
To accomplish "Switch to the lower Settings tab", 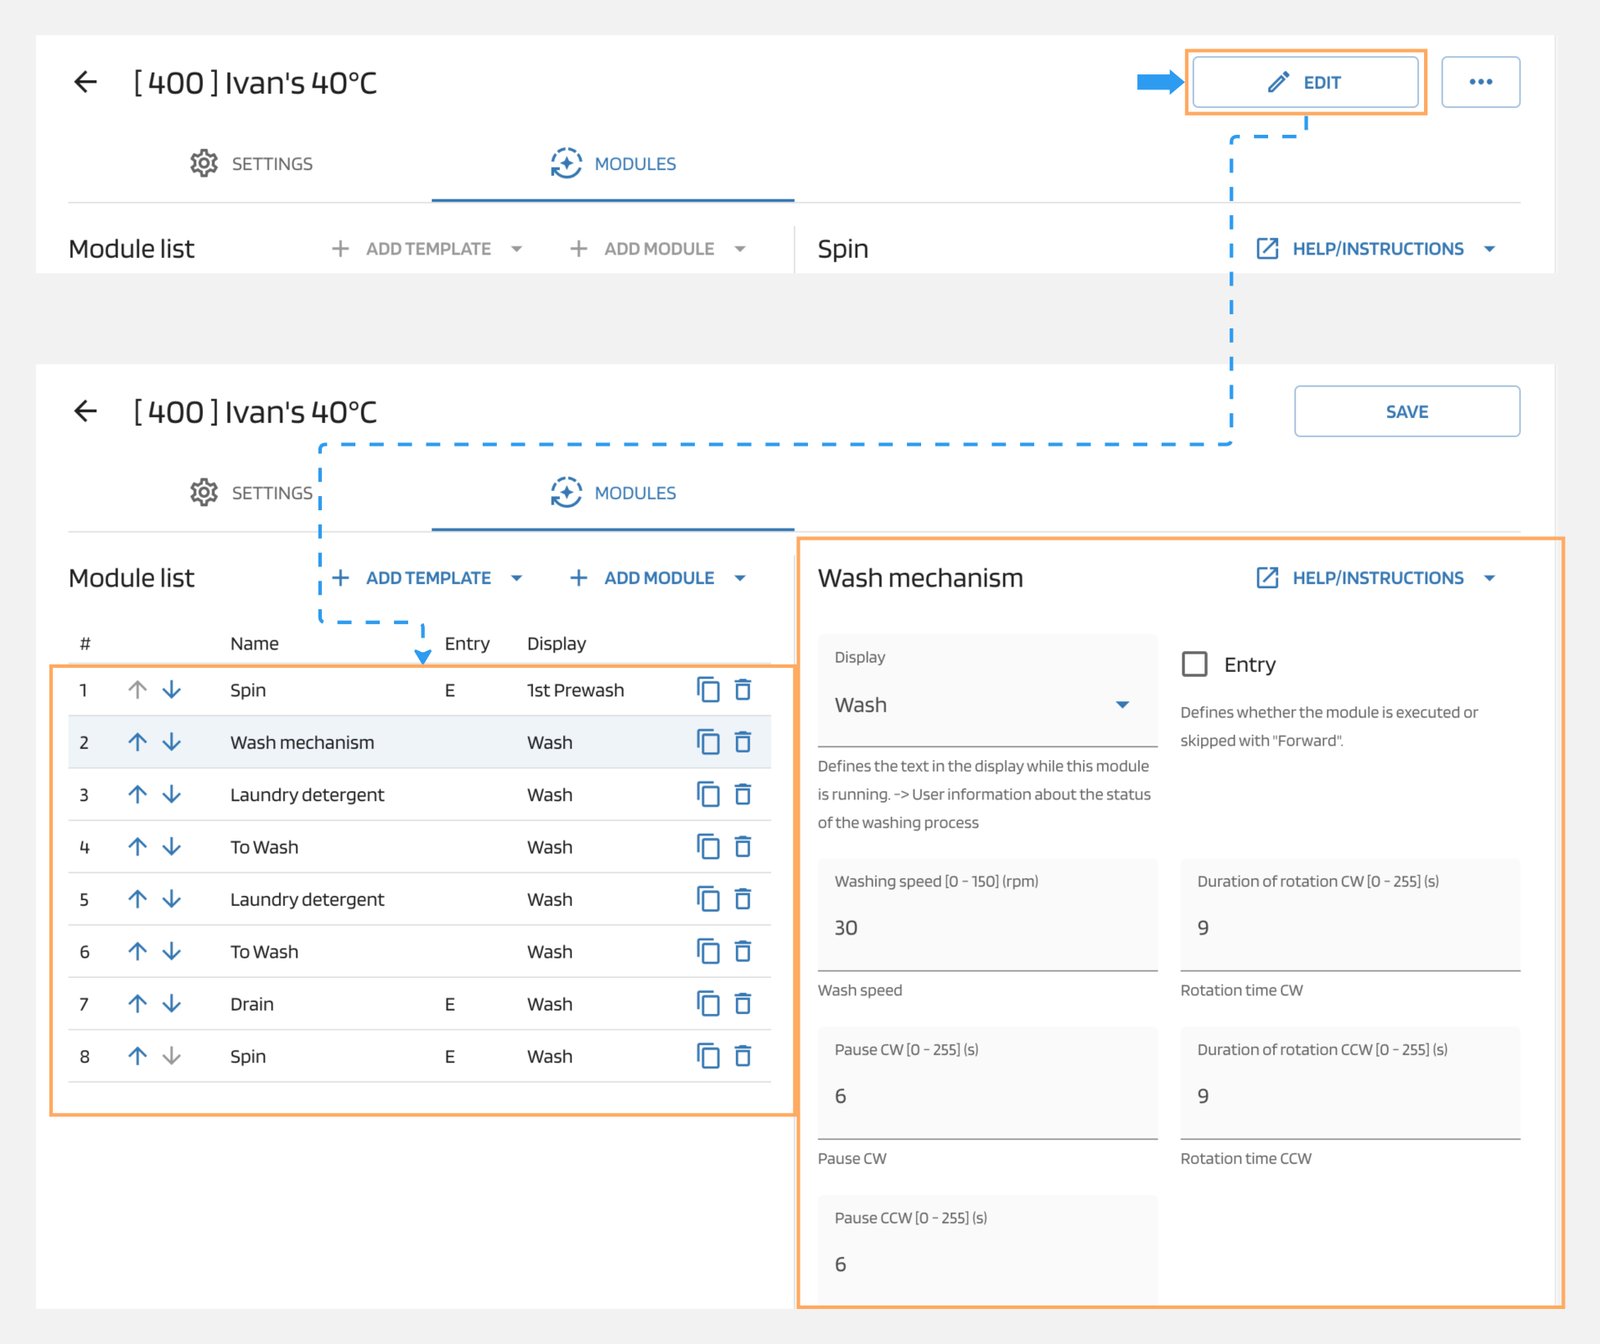I will coord(252,493).
